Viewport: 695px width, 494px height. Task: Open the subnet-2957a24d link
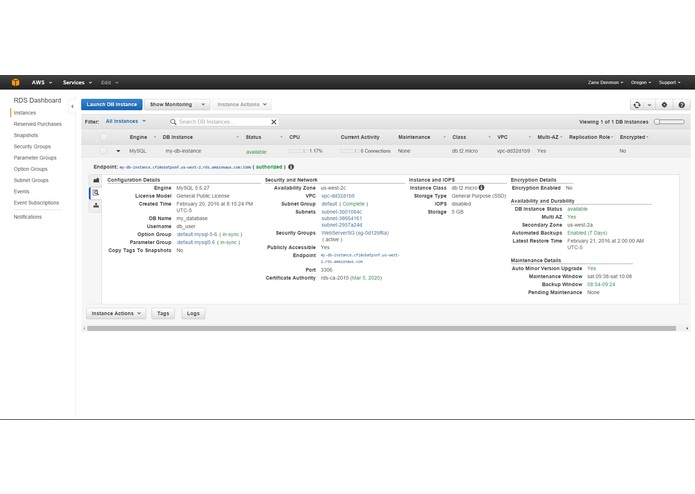[341, 225]
